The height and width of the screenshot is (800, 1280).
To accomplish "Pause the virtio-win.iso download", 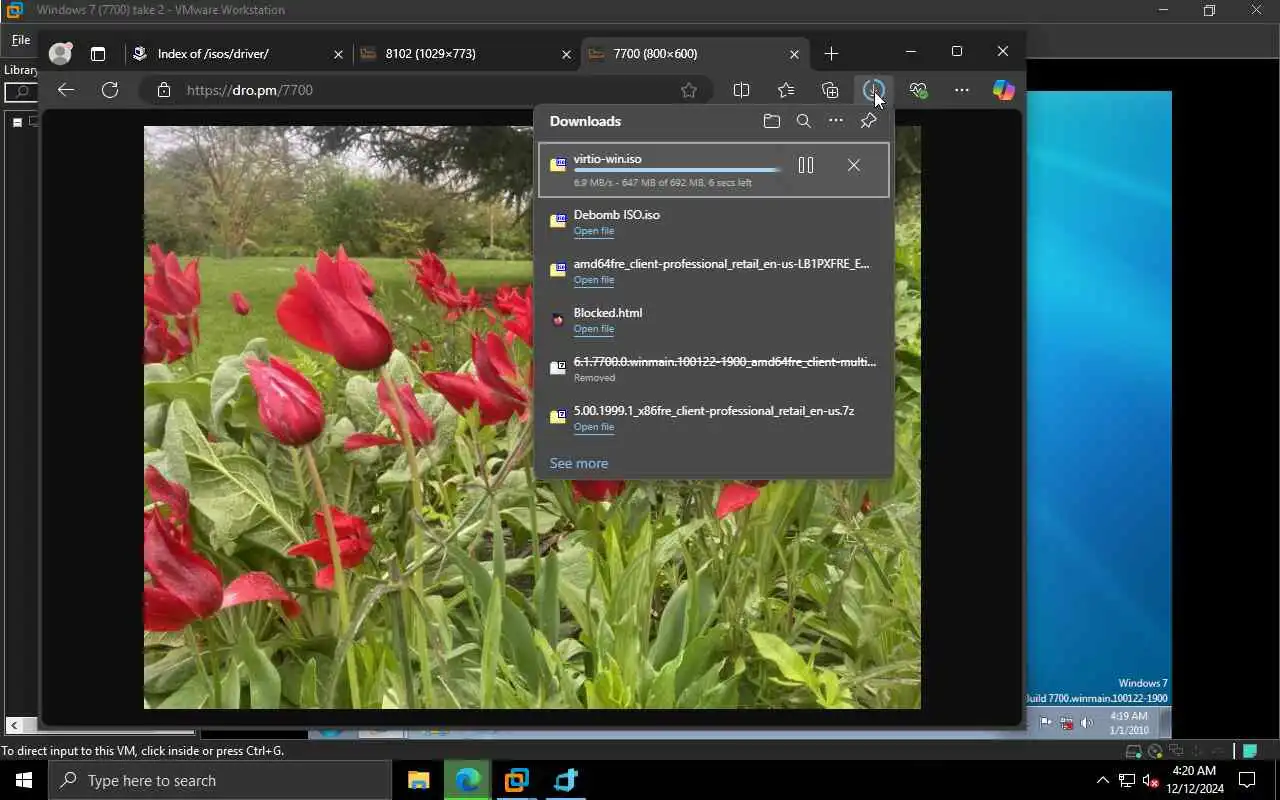I will tap(806, 166).
